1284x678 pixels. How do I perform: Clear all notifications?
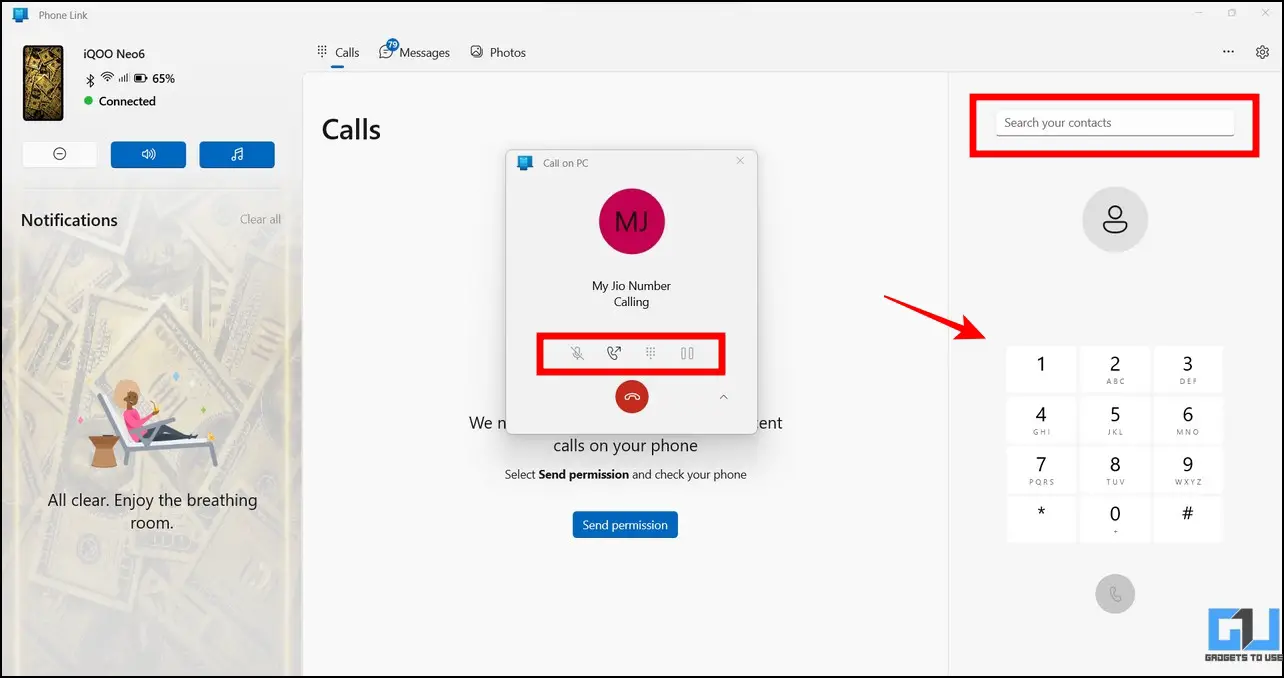[260, 219]
